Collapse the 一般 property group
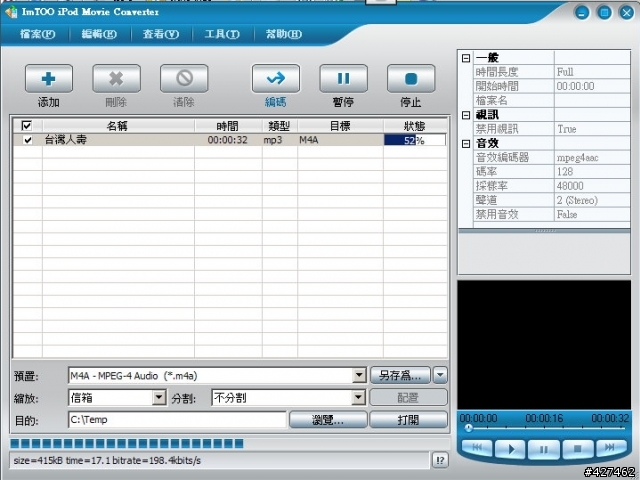Screen dimensions: 640x480 466,58
